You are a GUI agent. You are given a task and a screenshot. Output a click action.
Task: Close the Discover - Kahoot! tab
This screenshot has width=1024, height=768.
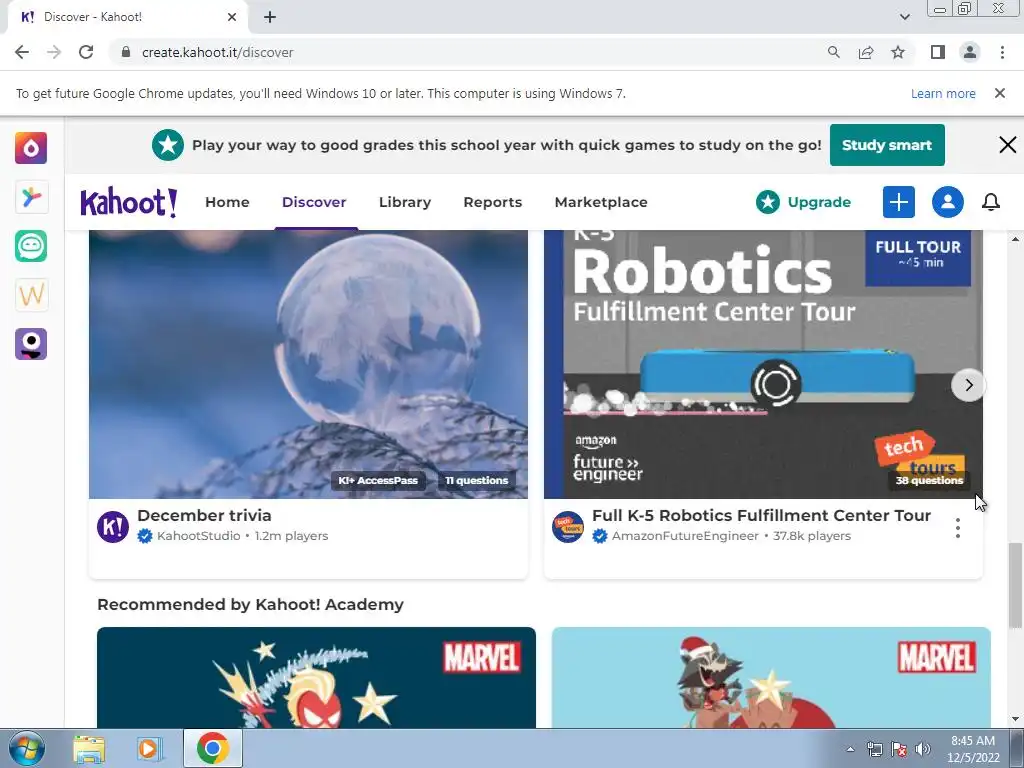coord(232,17)
